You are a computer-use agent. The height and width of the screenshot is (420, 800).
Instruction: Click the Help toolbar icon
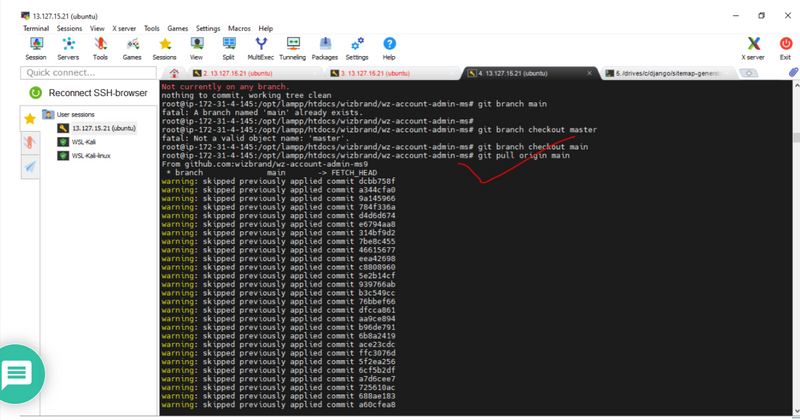389,48
